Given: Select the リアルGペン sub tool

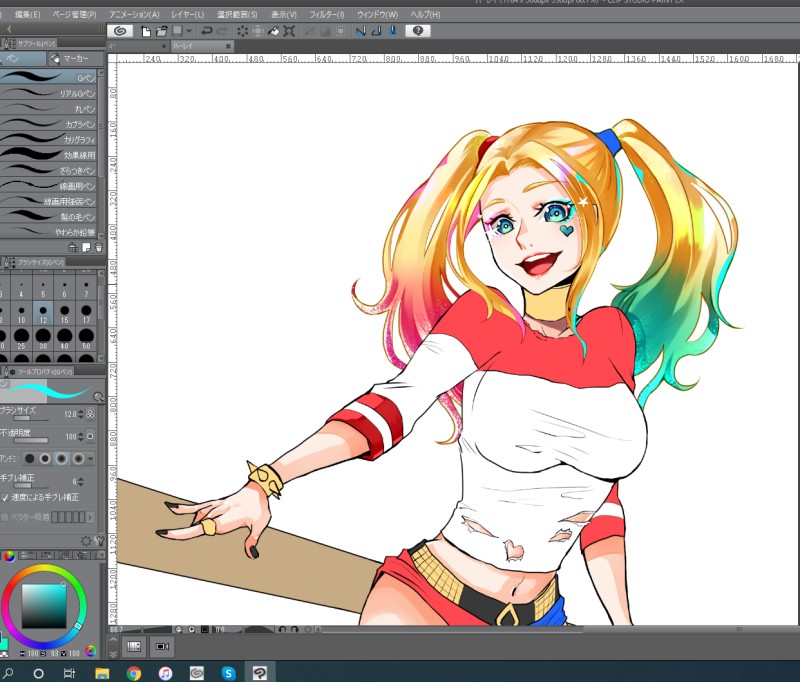Looking at the screenshot, I should tap(48, 93).
